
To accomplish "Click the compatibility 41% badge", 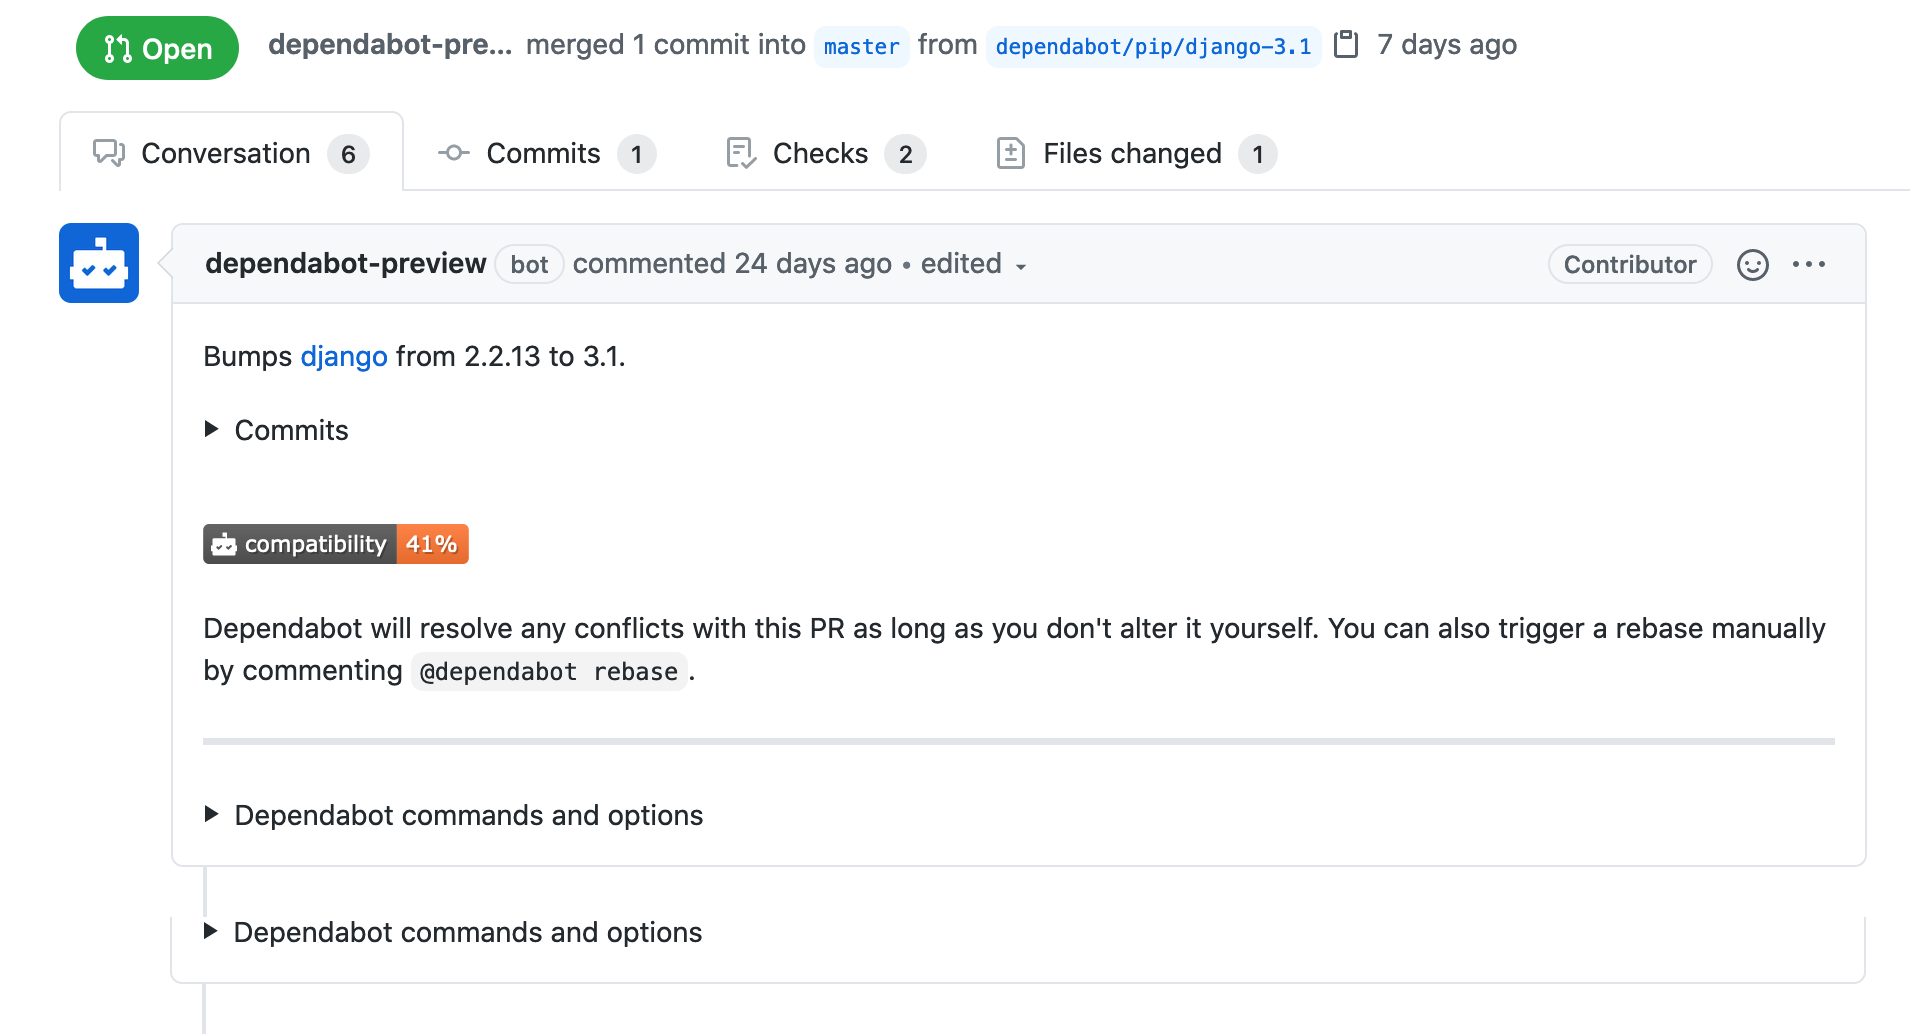I will click(x=336, y=544).
